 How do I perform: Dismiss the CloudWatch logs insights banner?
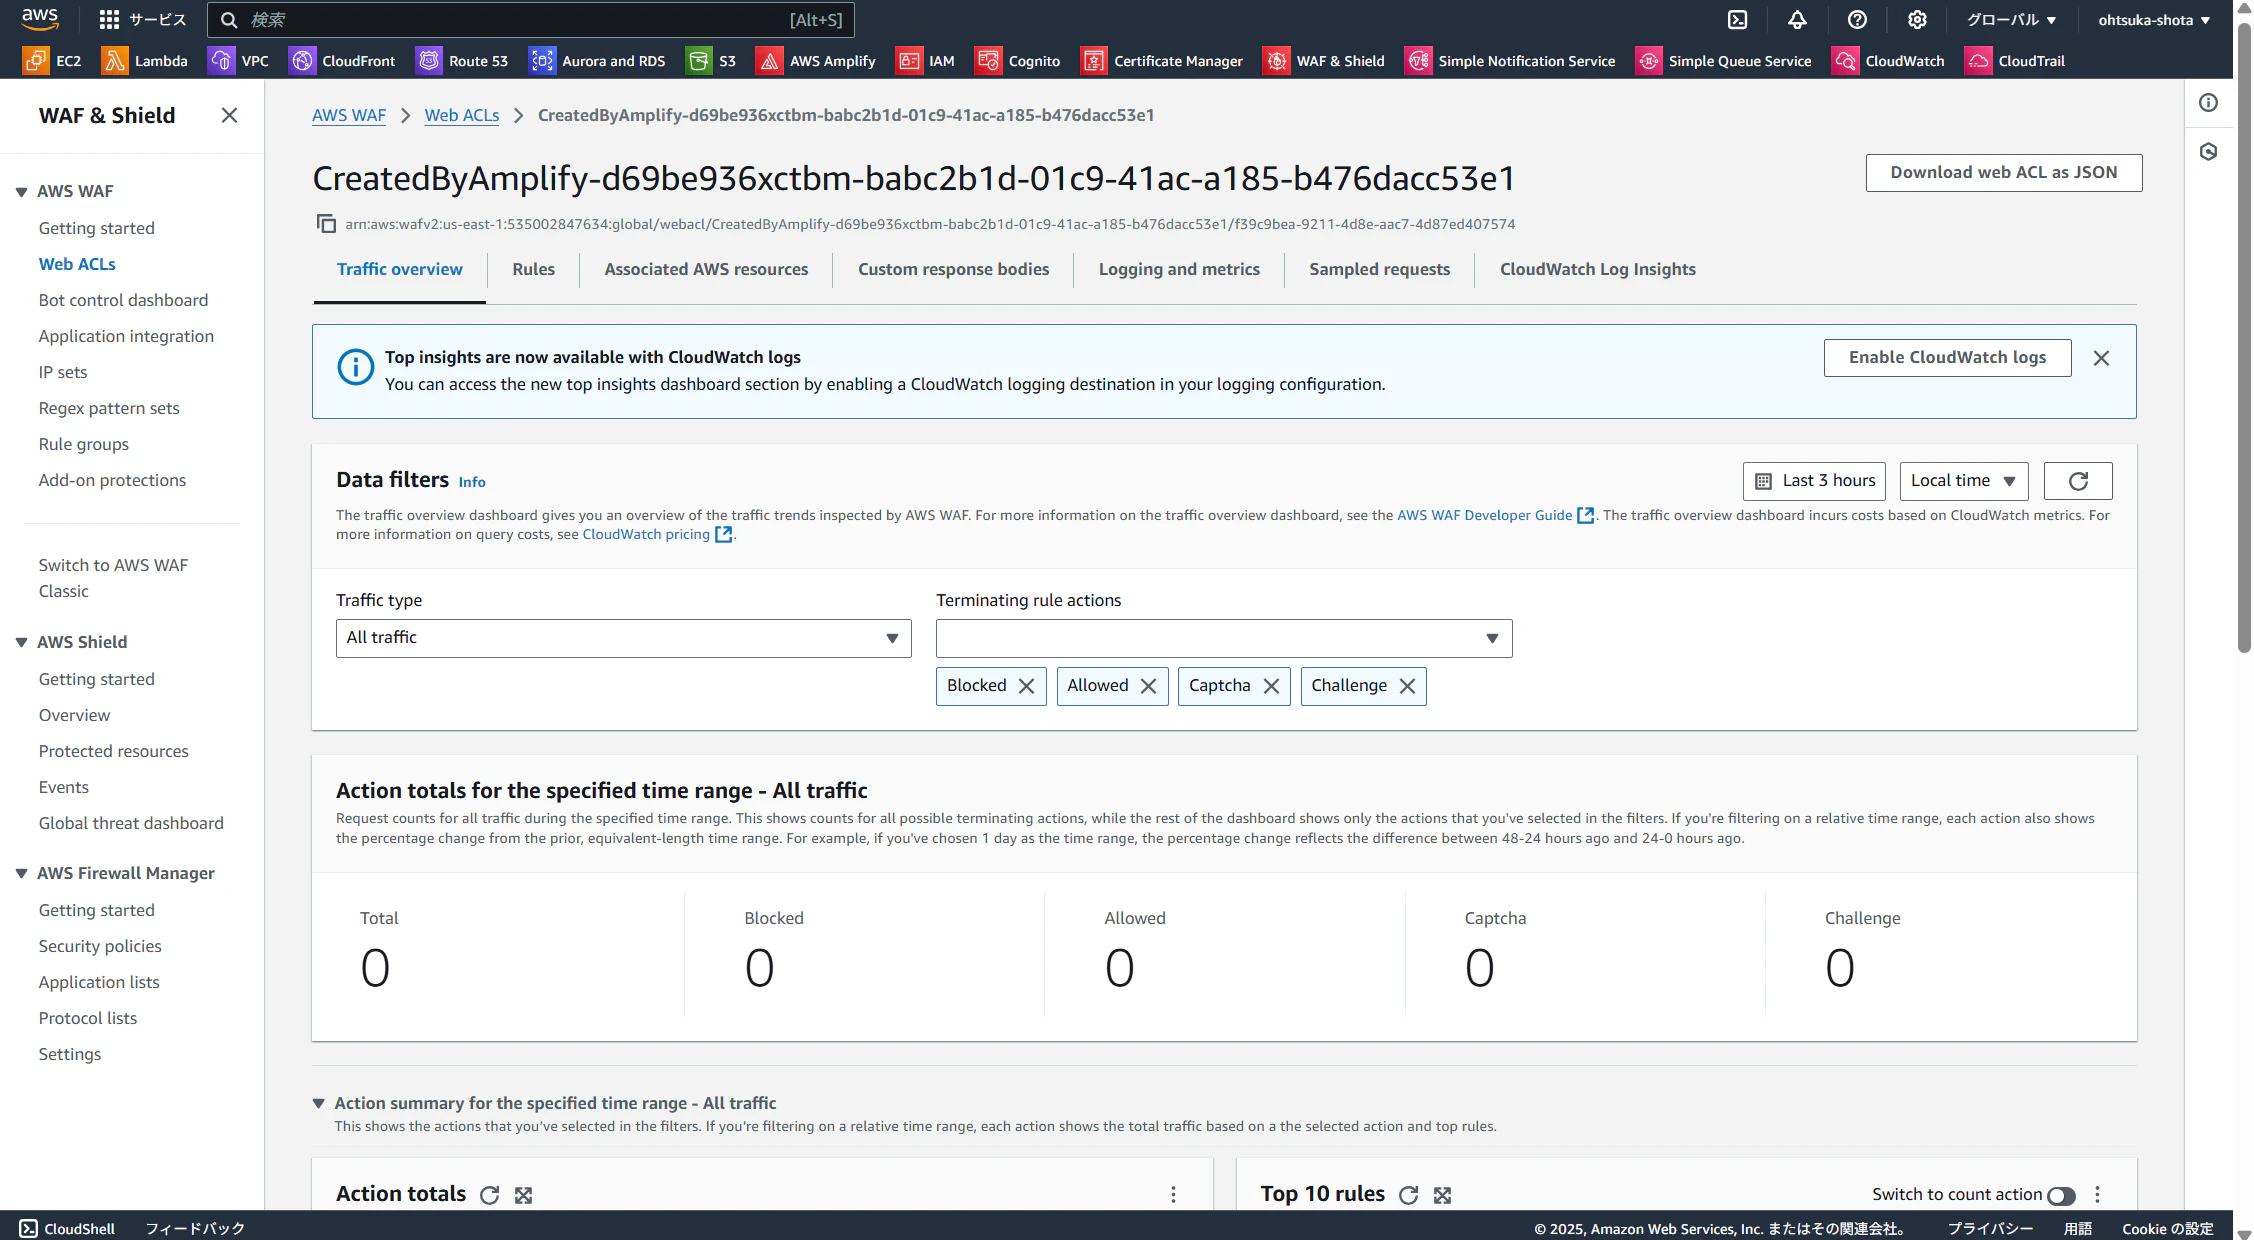(2102, 358)
